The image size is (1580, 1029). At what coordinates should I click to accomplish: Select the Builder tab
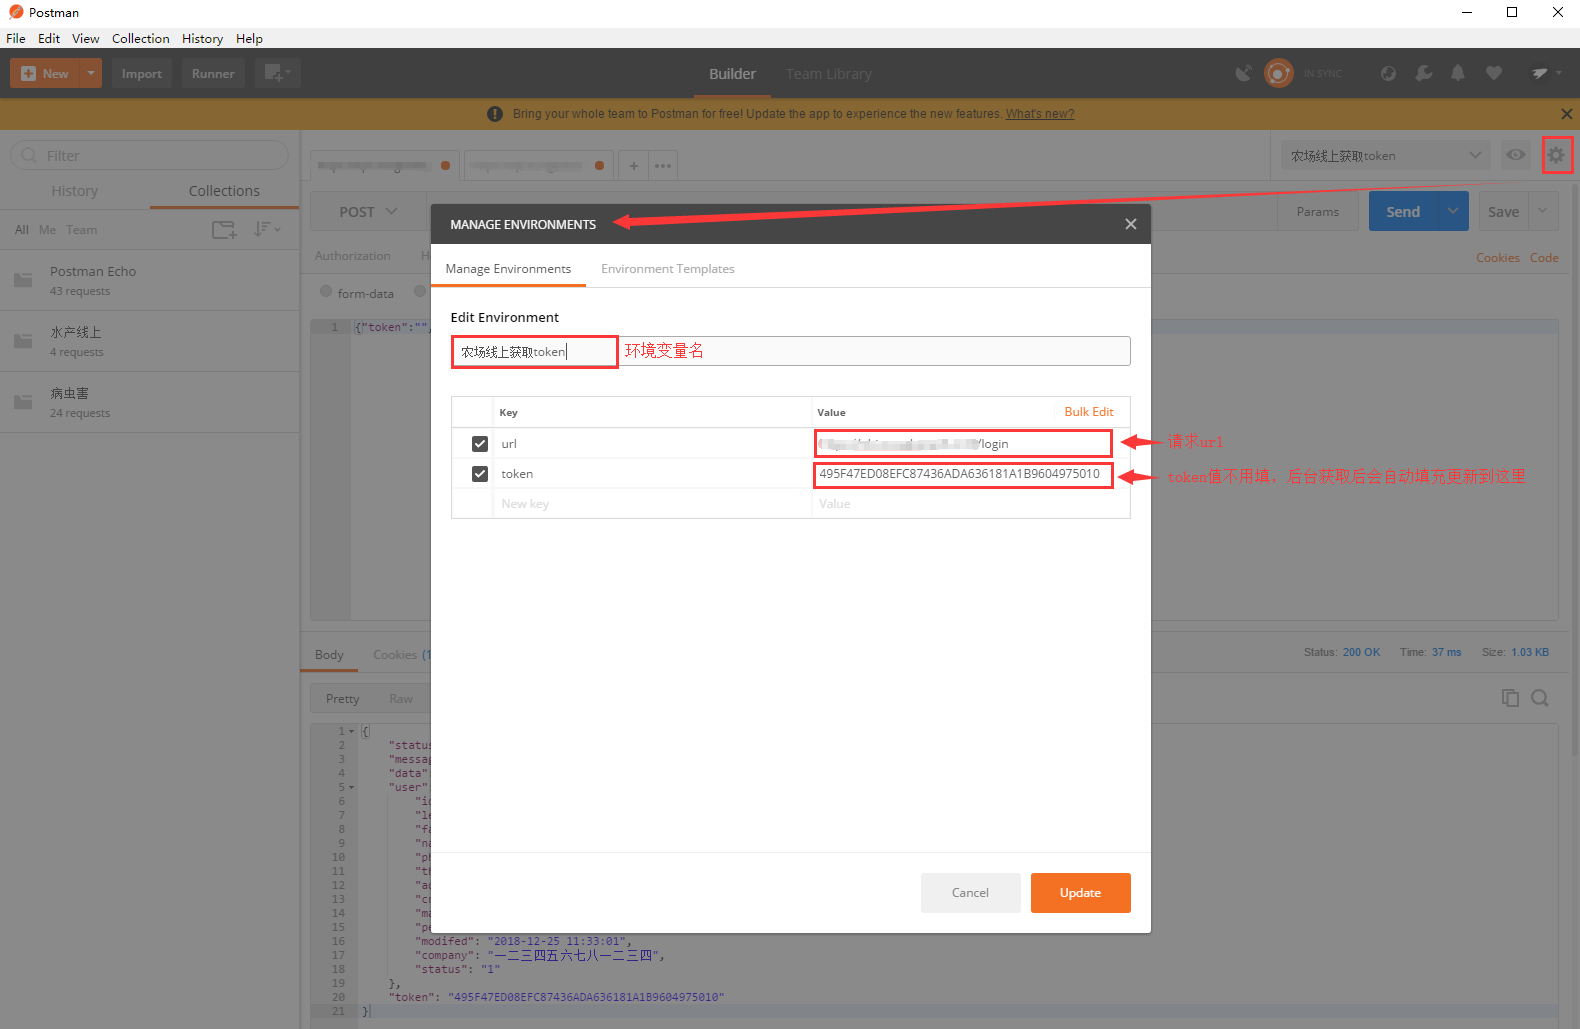pyautogui.click(x=733, y=74)
